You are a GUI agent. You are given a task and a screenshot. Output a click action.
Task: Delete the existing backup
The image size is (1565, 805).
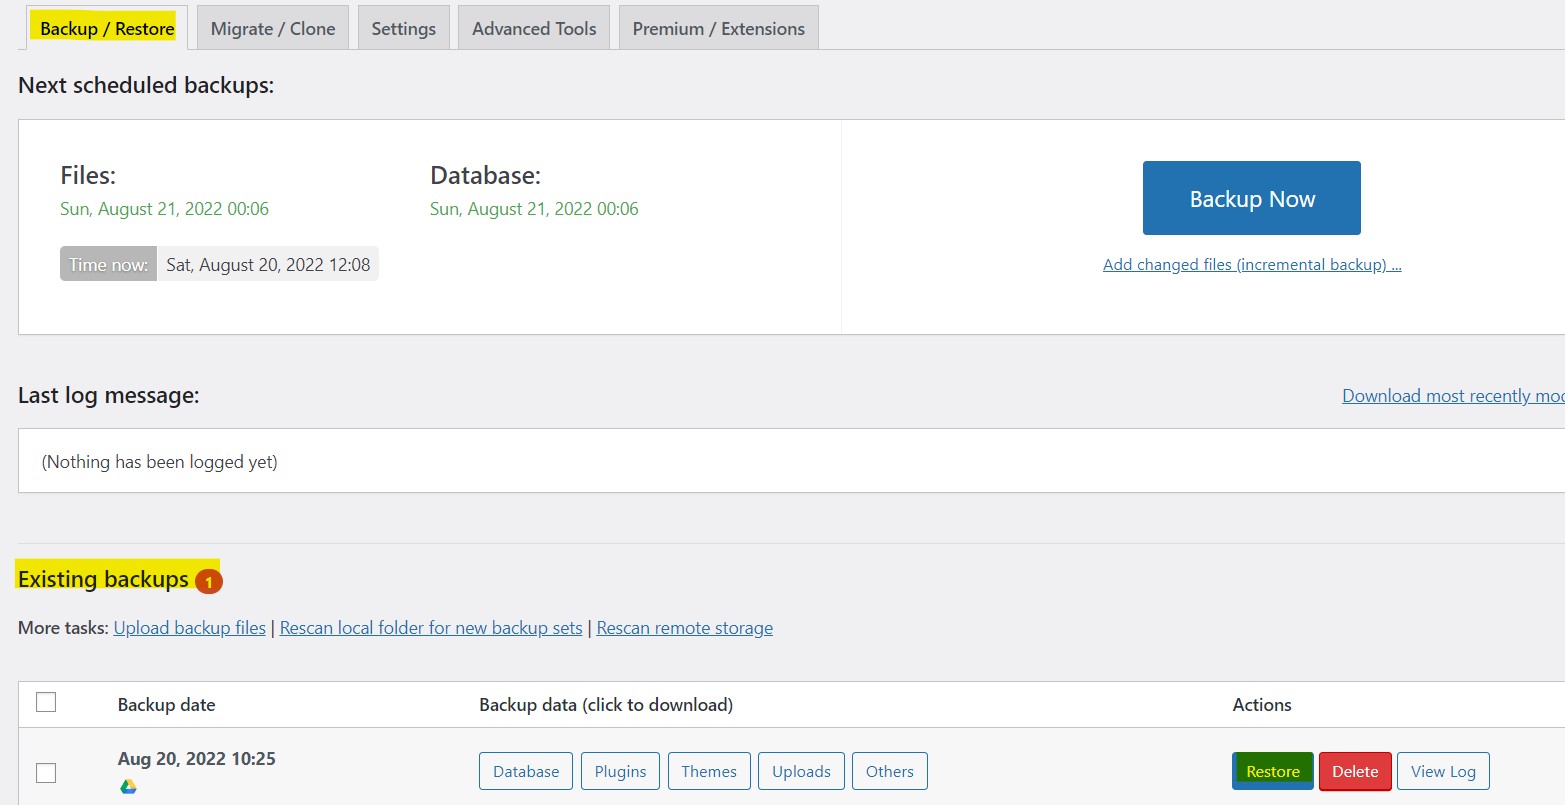point(1355,771)
